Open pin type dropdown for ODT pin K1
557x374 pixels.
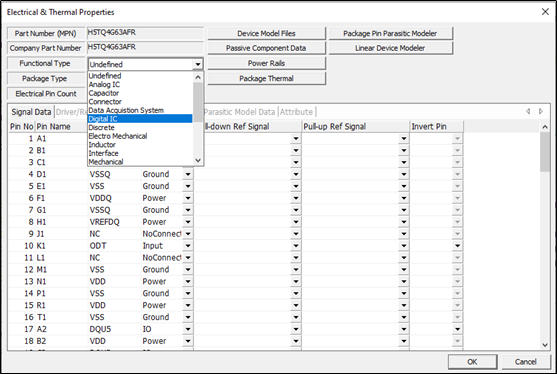[x=188, y=246]
